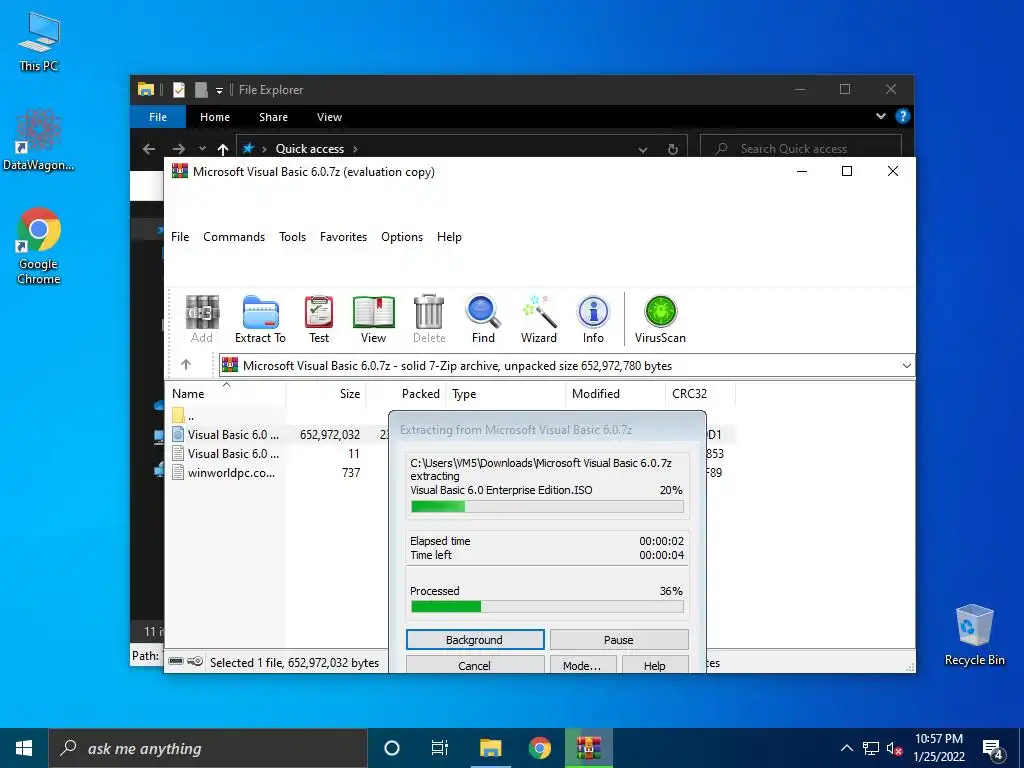The height and width of the screenshot is (768, 1024).
Task: Switch to File Explorer View tab
Action: click(x=329, y=117)
